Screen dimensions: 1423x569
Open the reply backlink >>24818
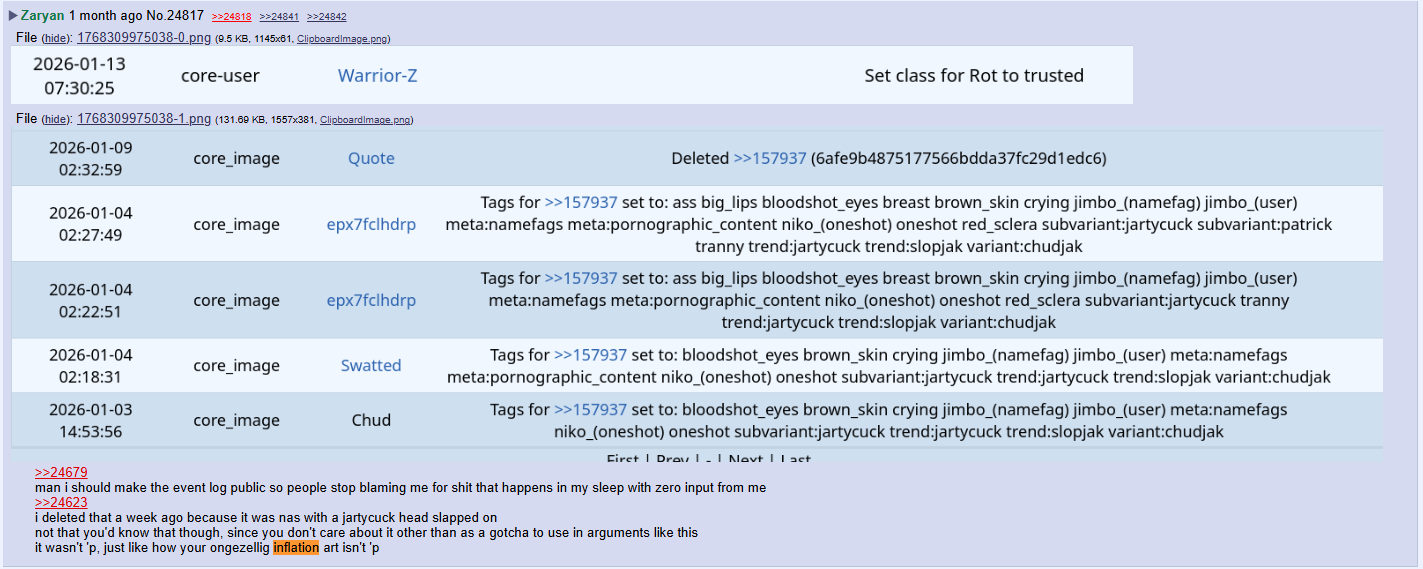231,17
